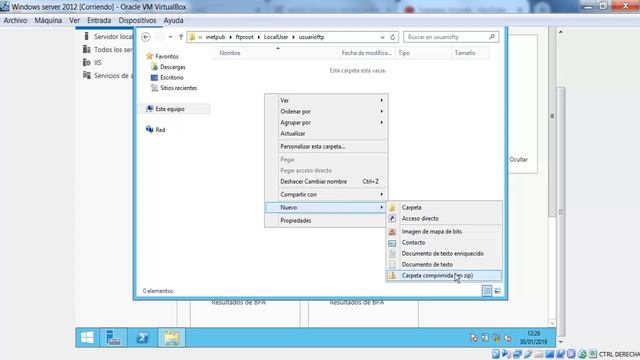Click the Carpeta folder icon in submenu
Viewport: 640px width, 360px height.
tap(392, 207)
